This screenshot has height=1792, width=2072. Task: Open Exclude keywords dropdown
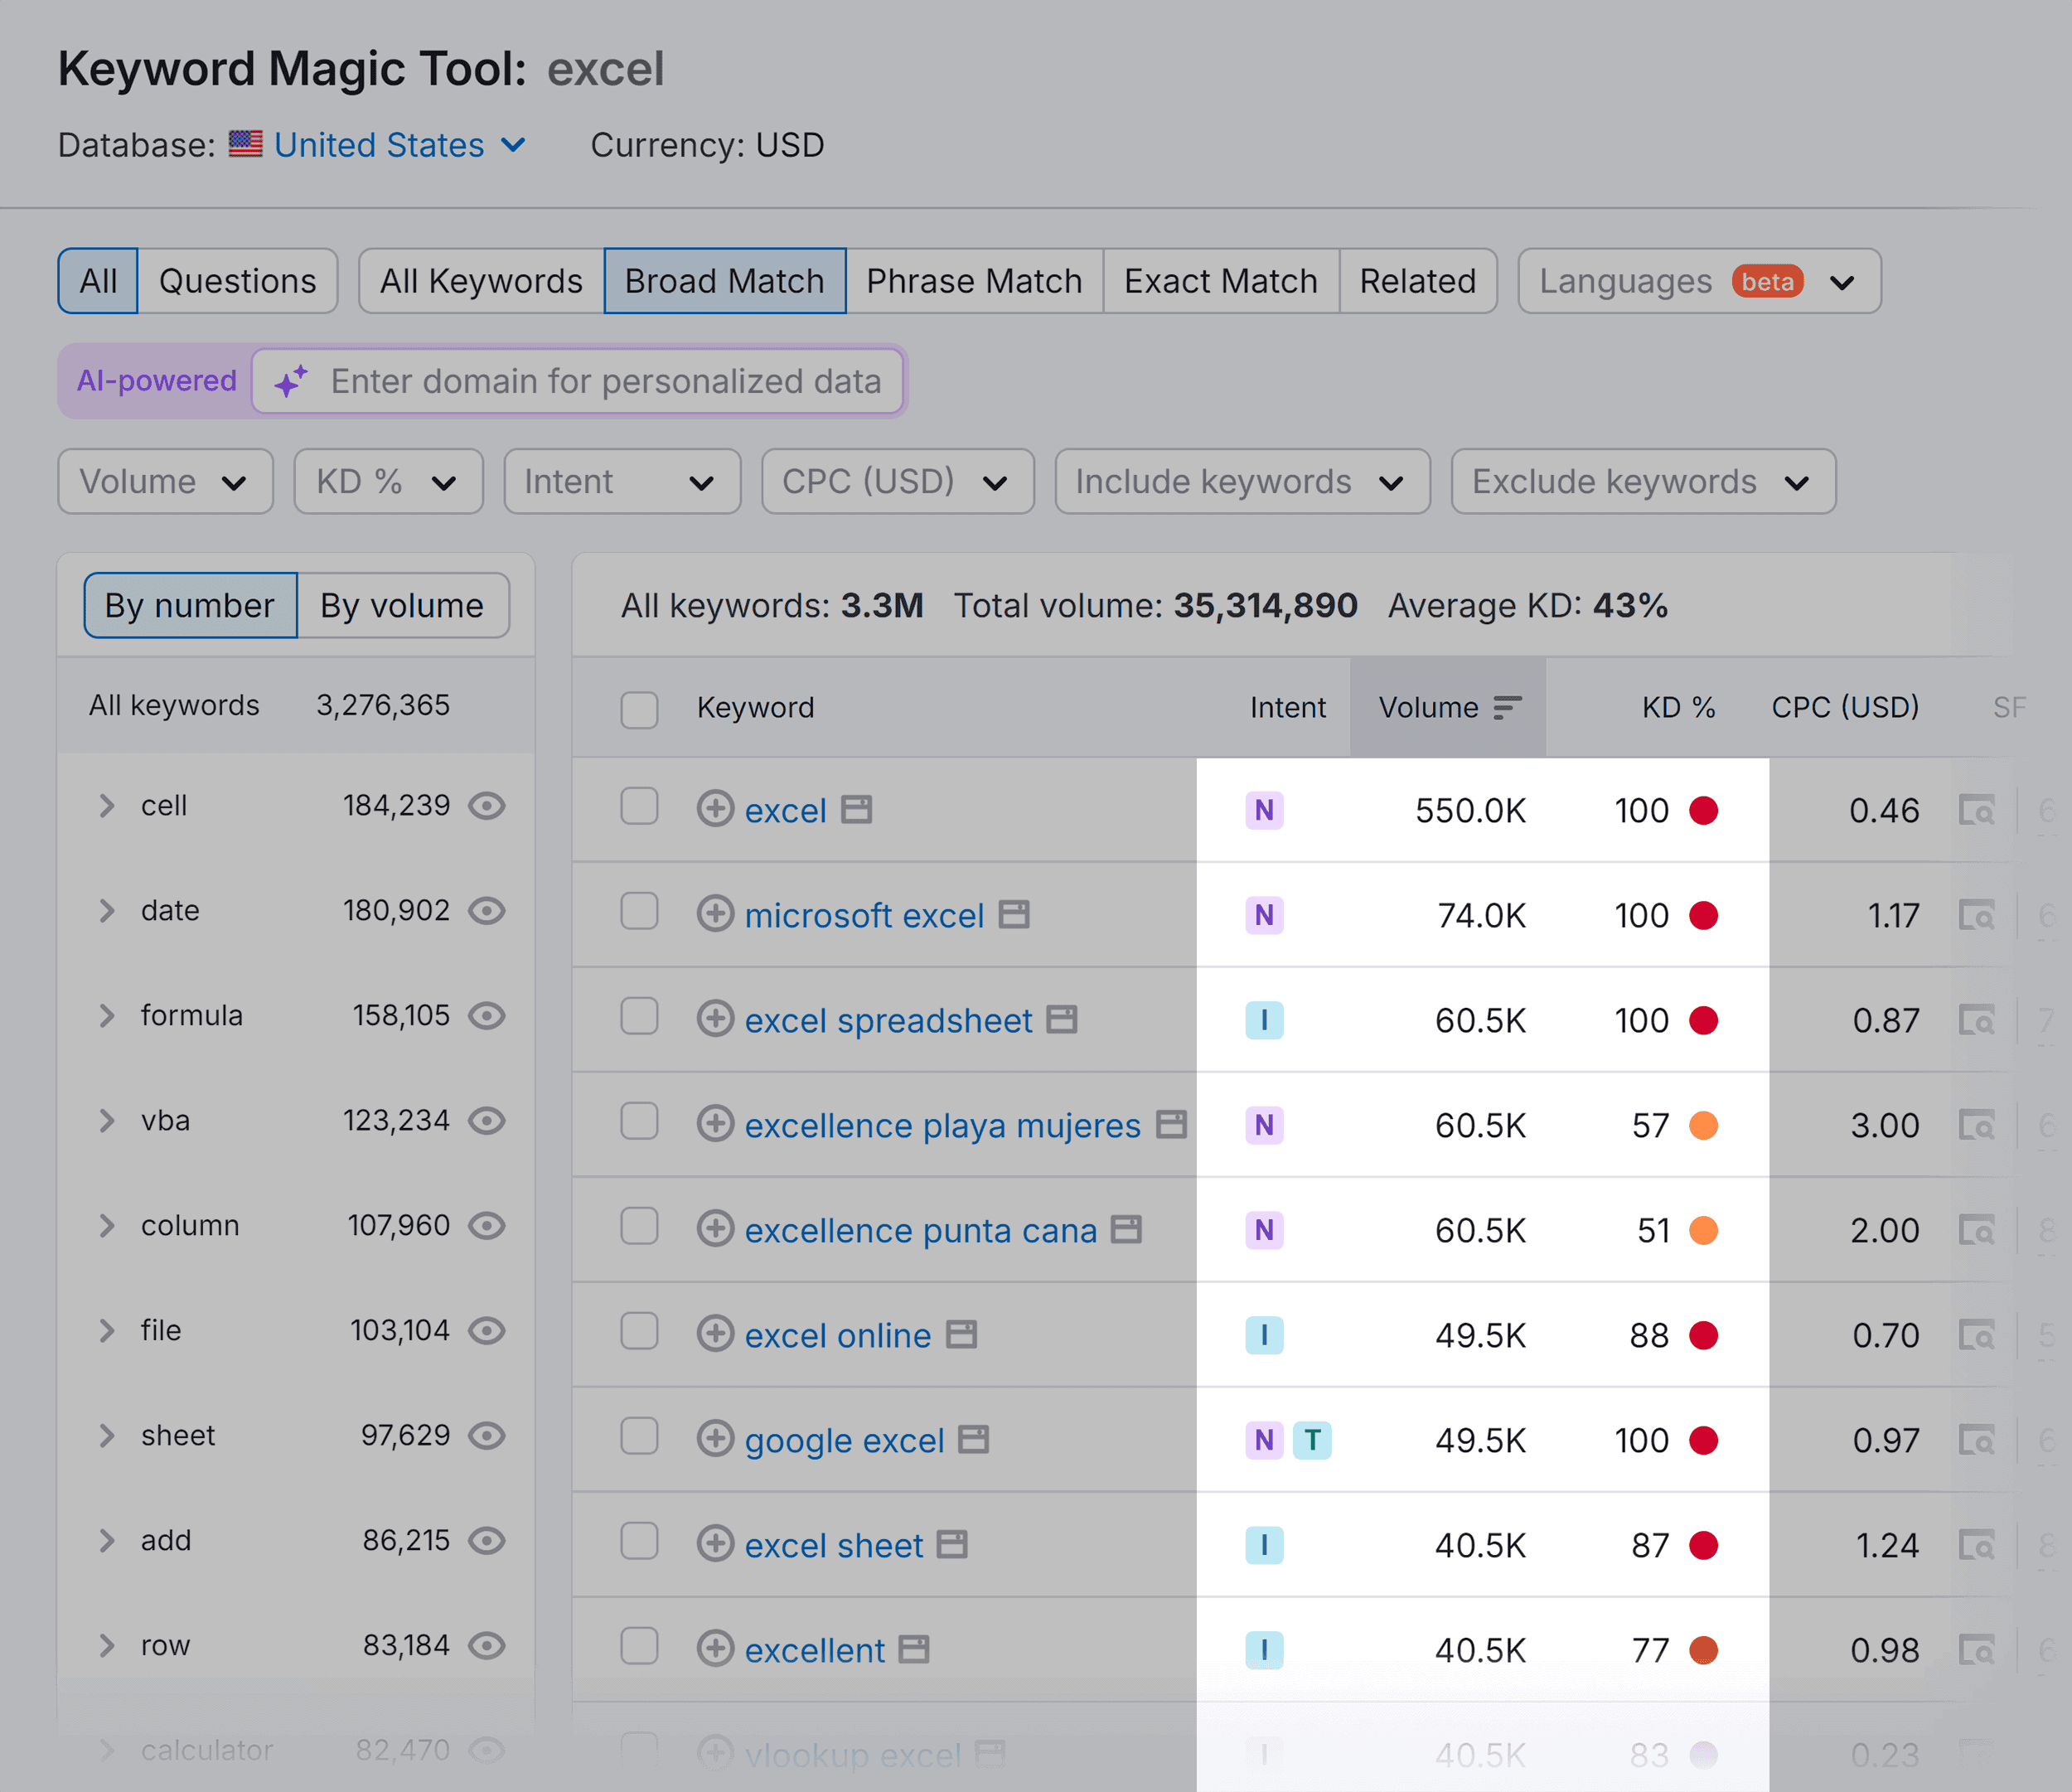coord(1643,481)
